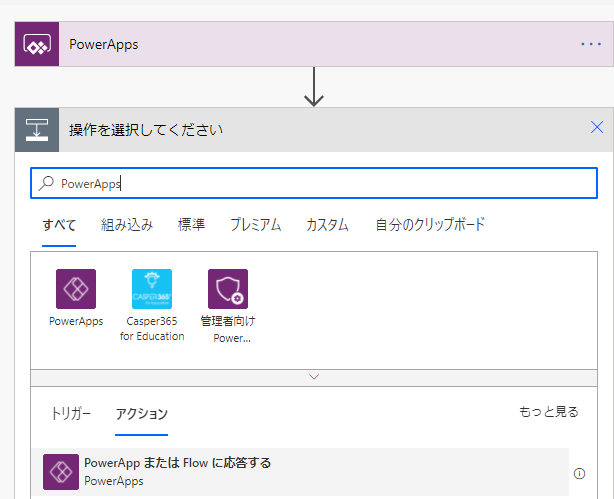The width and height of the screenshot is (614, 499).
Task: Open the 自分のクリップボード tab
Action: coord(430,225)
